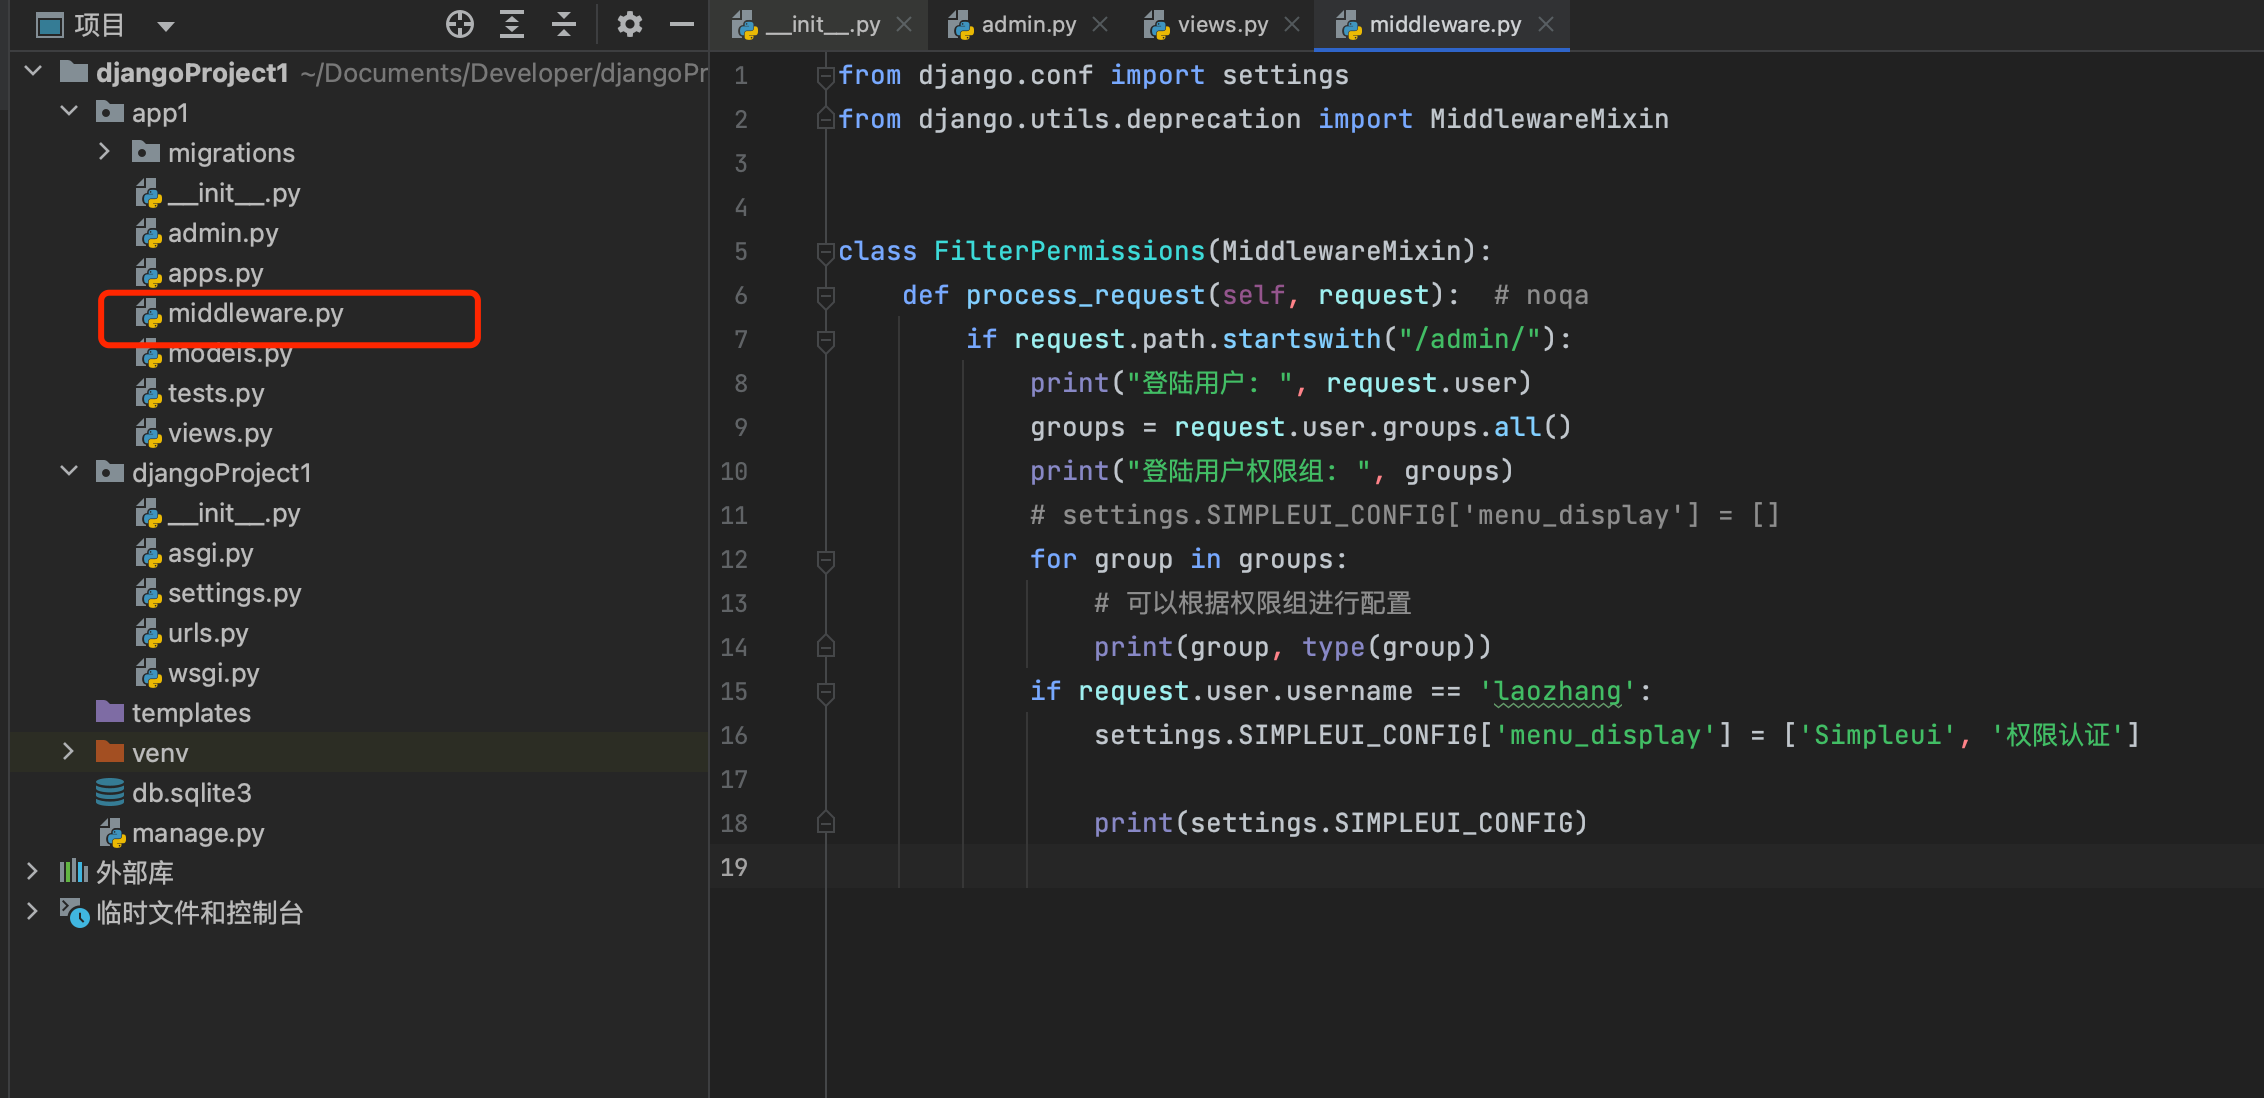Close the views.py tab
The height and width of the screenshot is (1098, 2264).
point(1292,24)
